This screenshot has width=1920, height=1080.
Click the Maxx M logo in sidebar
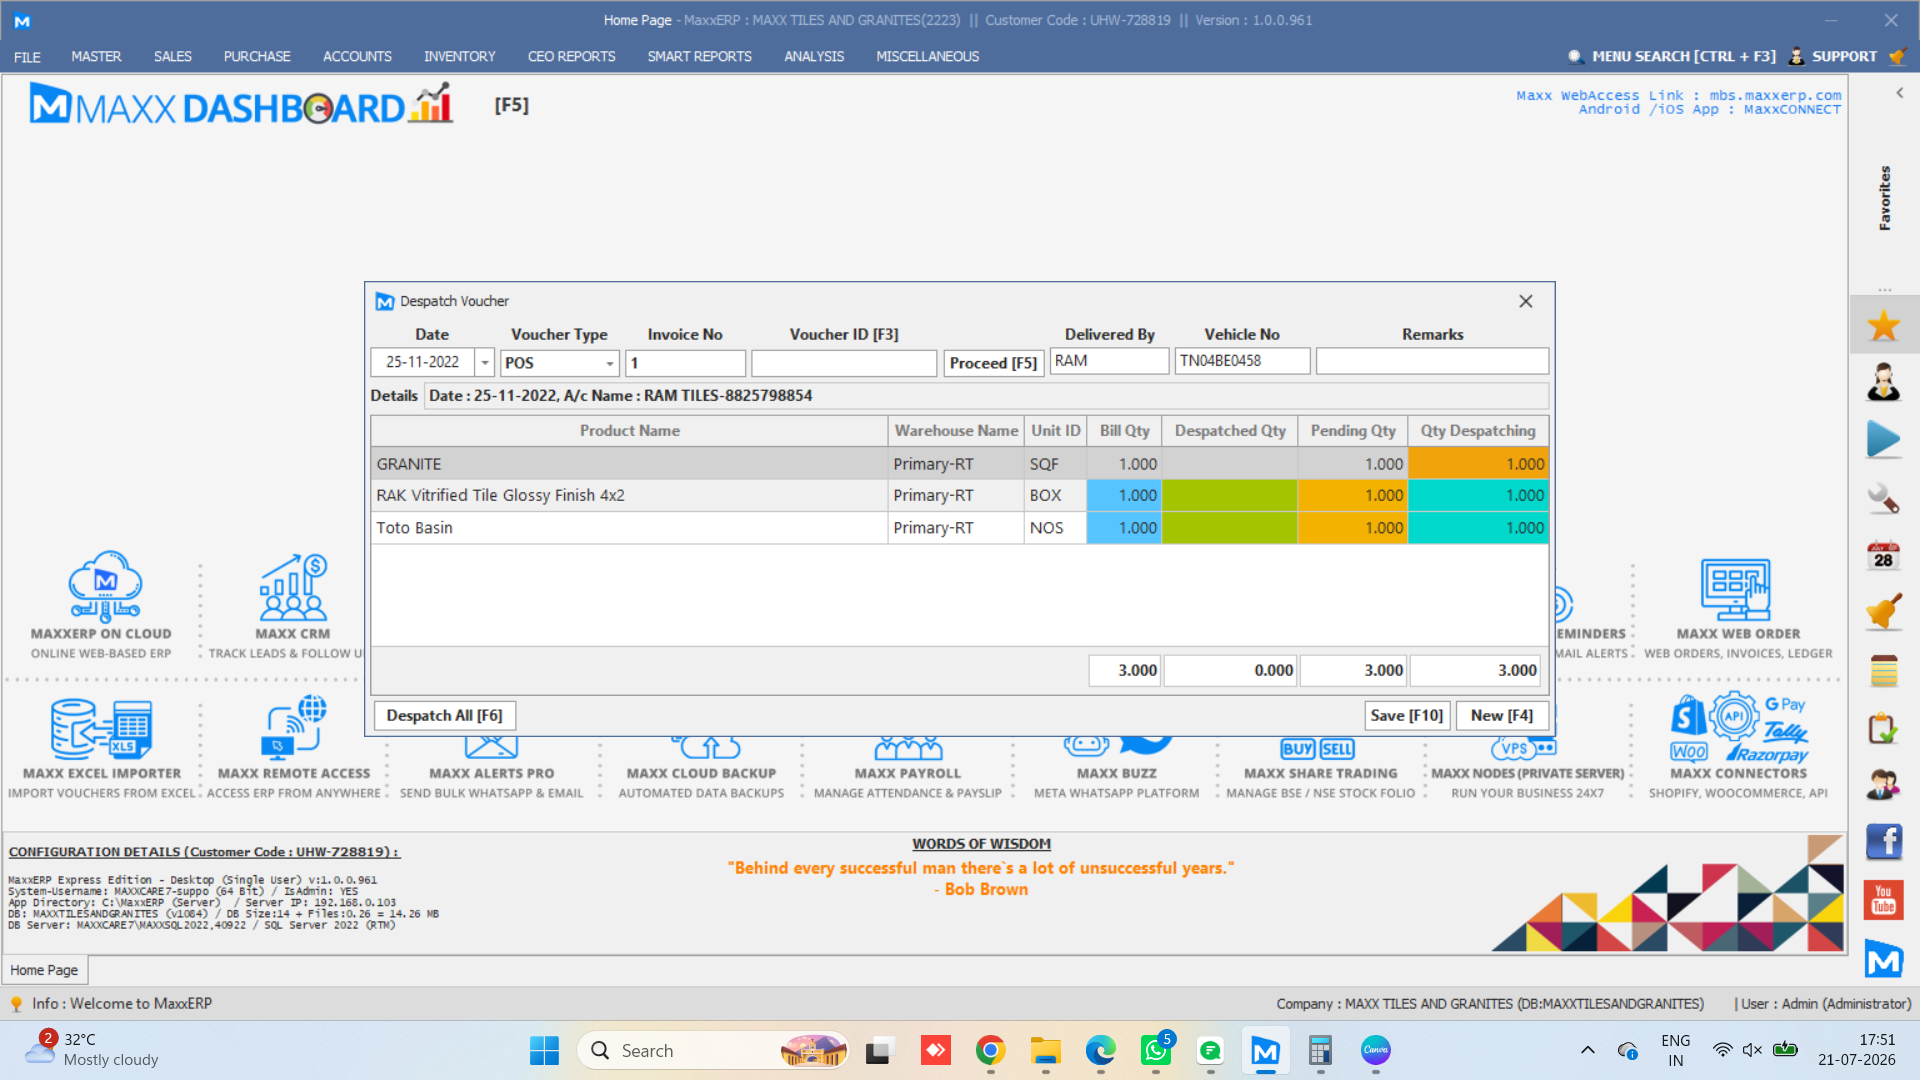(x=1883, y=960)
